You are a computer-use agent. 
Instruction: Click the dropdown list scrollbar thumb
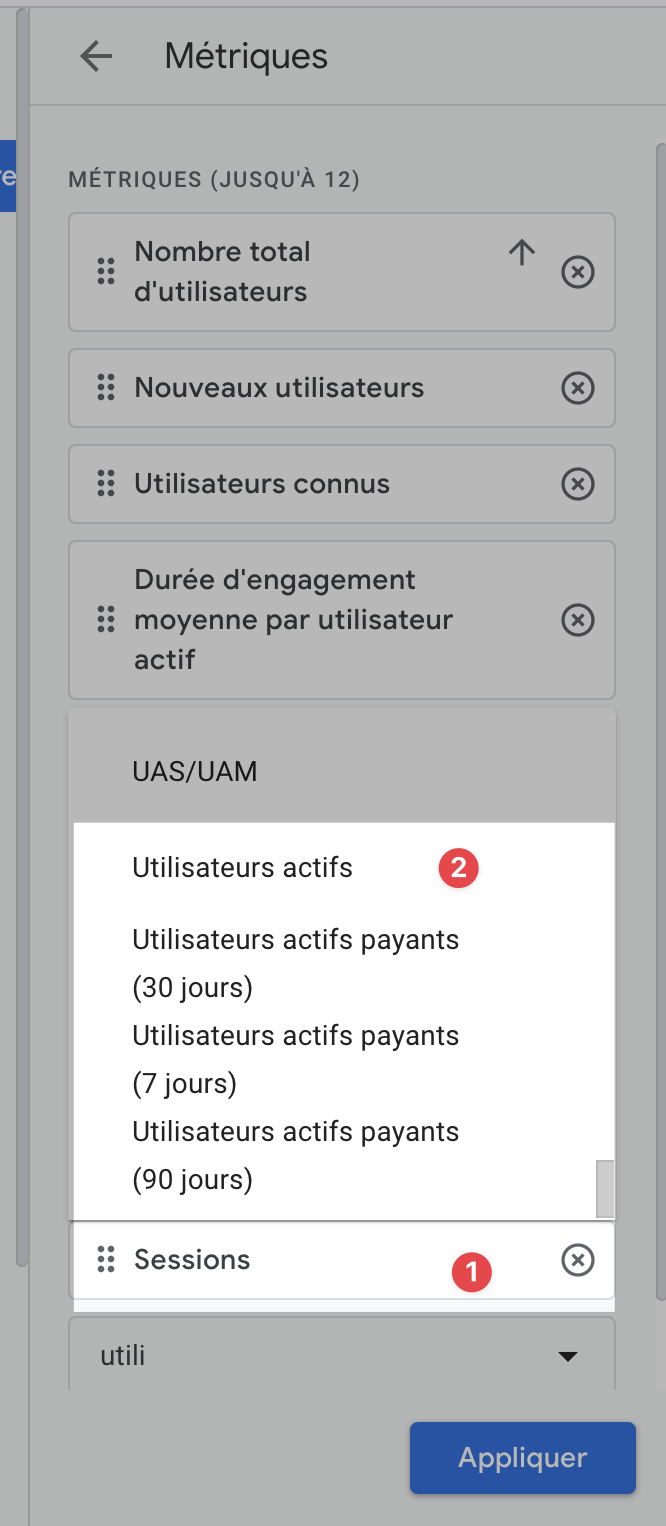point(604,1187)
